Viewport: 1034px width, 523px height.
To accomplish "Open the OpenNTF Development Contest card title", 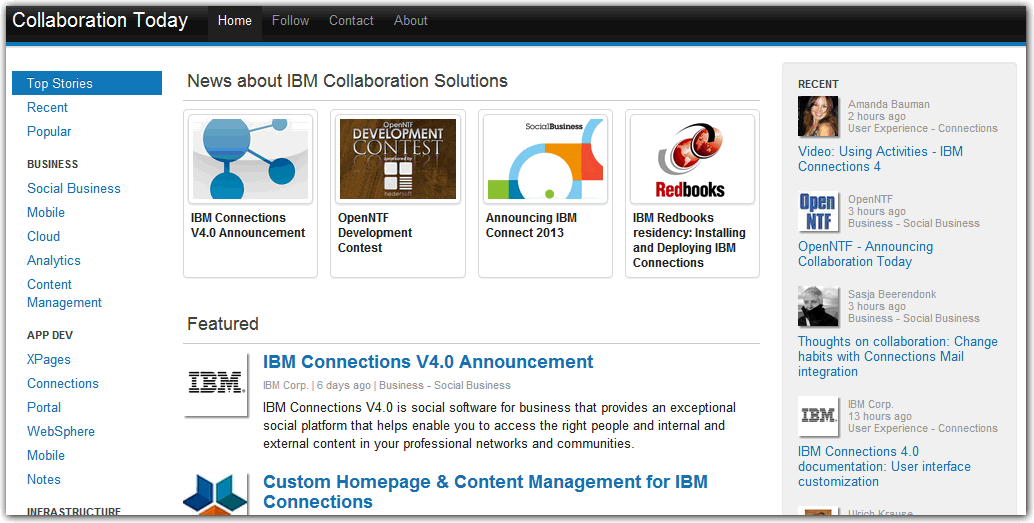I will coord(375,233).
